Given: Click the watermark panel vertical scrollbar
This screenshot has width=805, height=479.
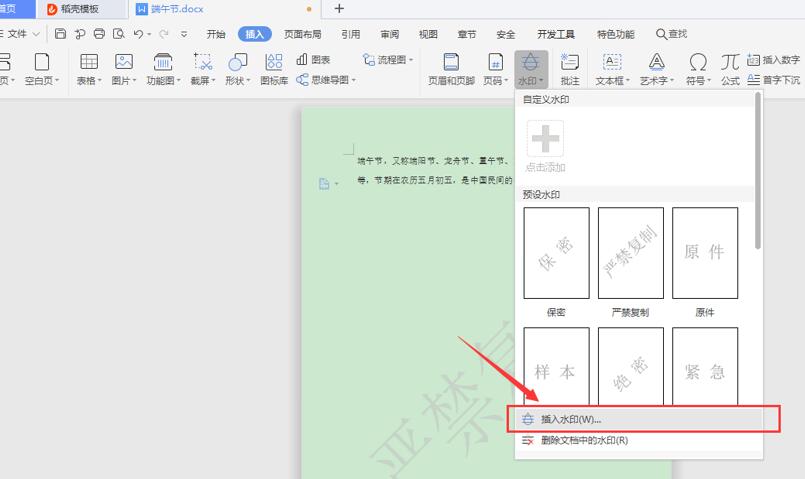Looking at the screenshot, I should pos(758,171).
